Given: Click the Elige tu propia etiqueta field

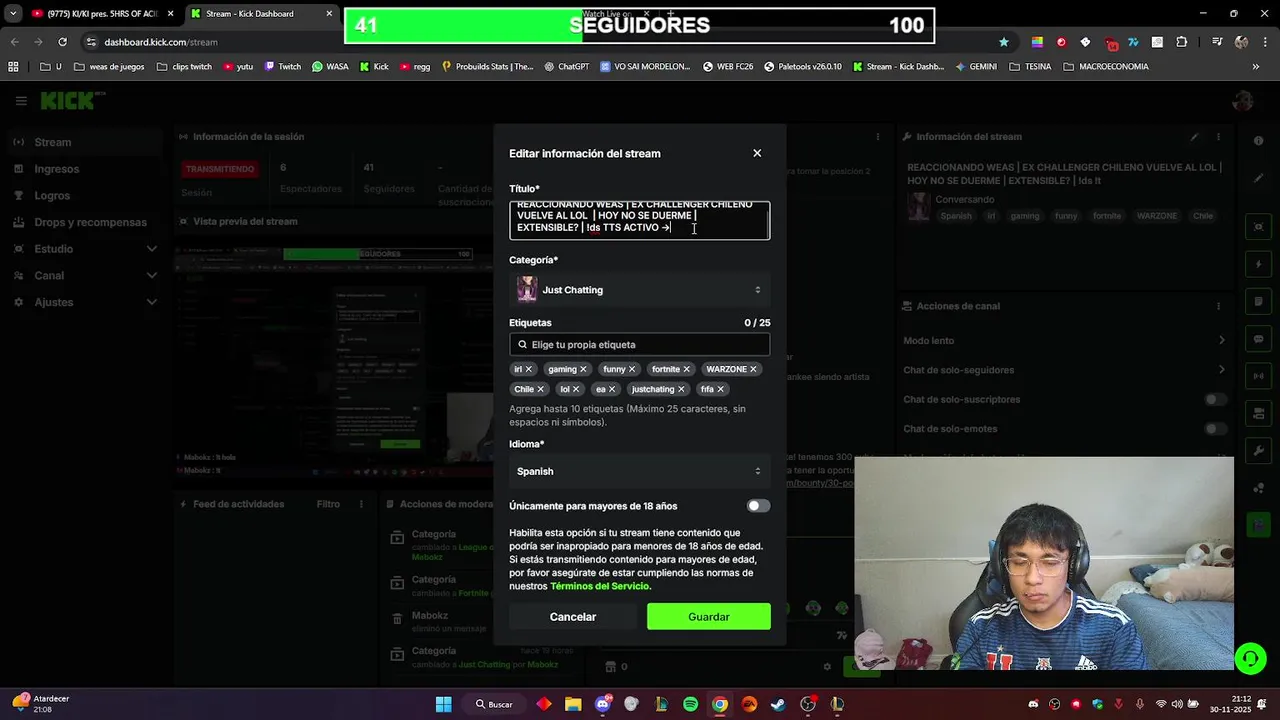Looking at the screenshot, I should point(639,344).
